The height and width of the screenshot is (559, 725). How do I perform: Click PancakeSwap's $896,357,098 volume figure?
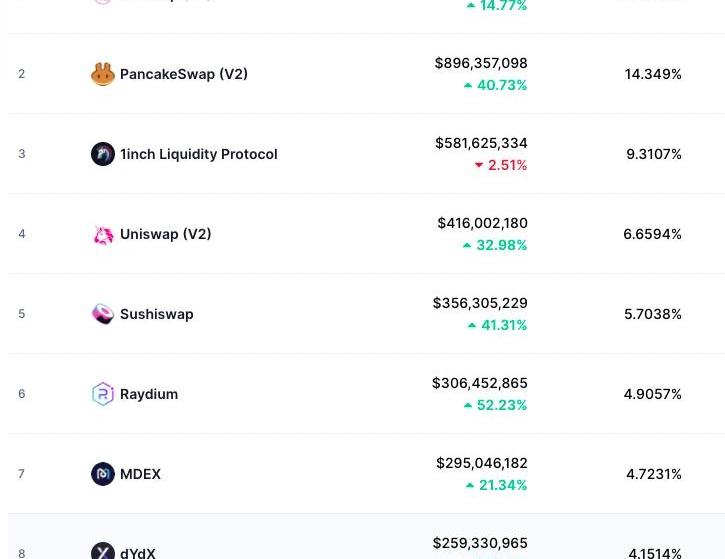(x=481, y=63)
